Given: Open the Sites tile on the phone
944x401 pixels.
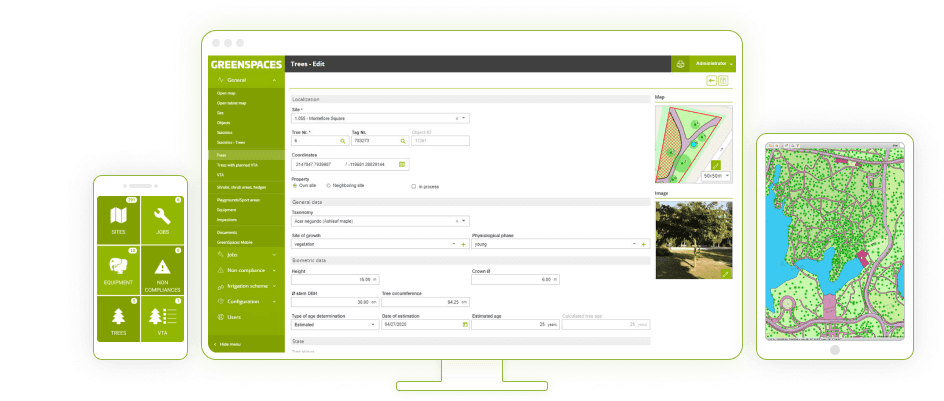Looking at the screenshot, I should tap(118, 220).
